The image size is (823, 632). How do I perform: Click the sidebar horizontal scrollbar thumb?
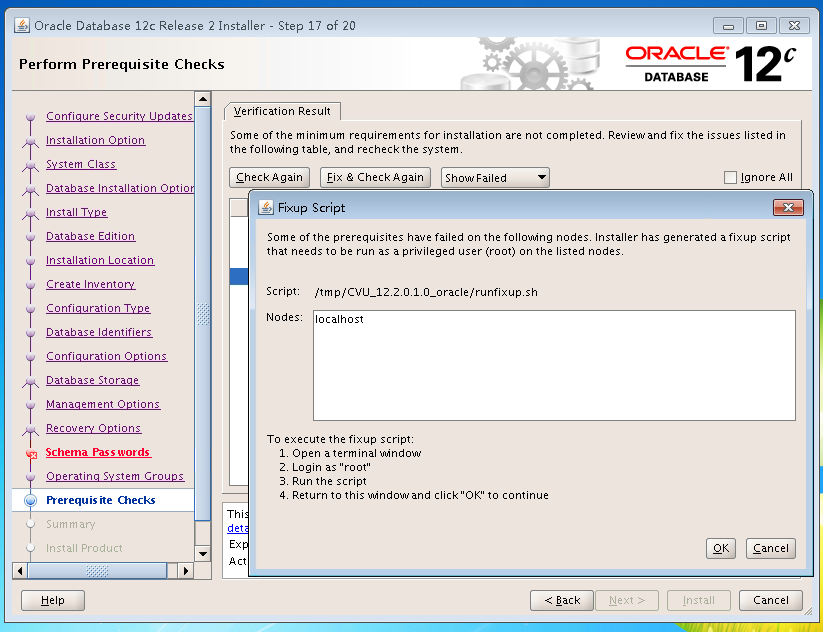tap(97, 571)
